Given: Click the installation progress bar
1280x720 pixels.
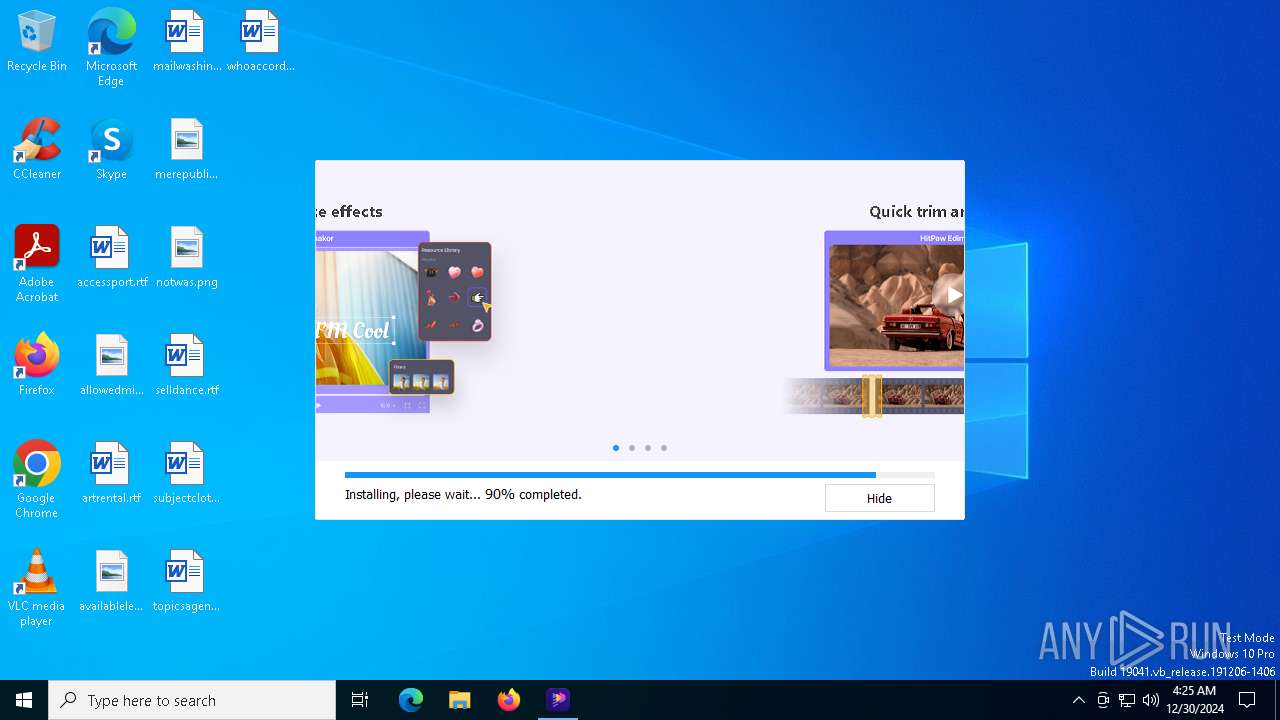Looking at the screenshot, I should (639, 475).
